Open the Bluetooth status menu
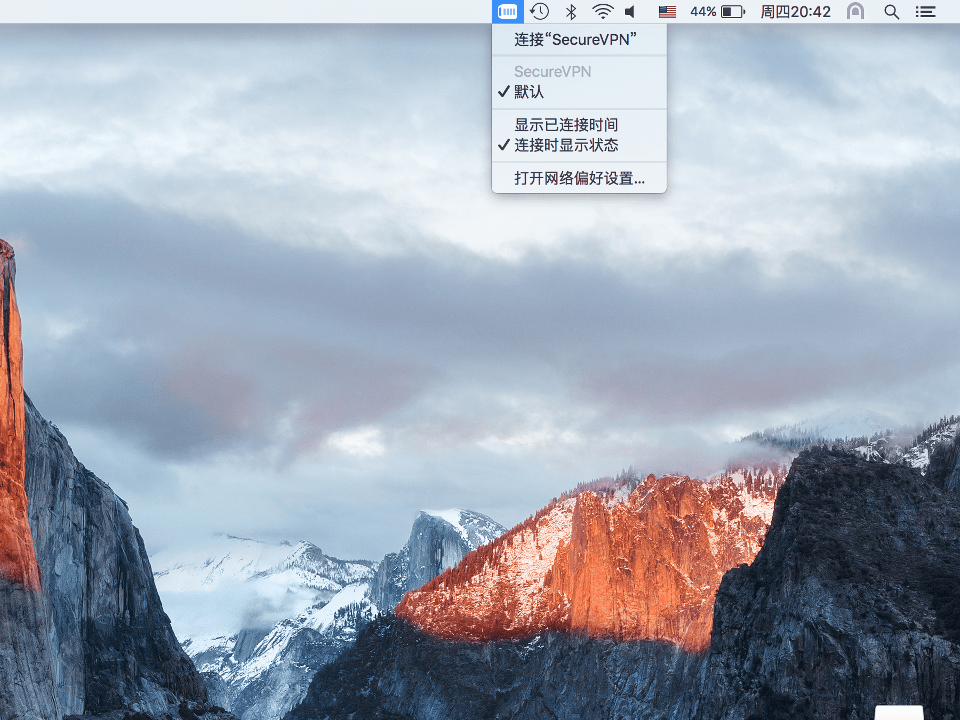 (572, 11)
